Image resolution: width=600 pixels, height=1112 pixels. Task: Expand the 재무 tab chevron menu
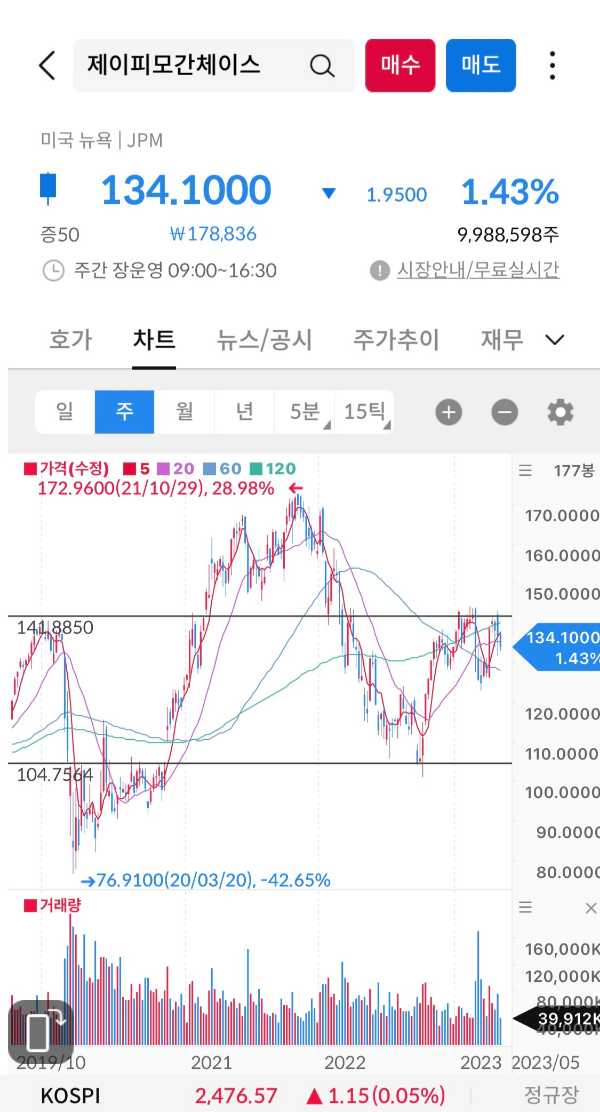[x=553, y=340]
